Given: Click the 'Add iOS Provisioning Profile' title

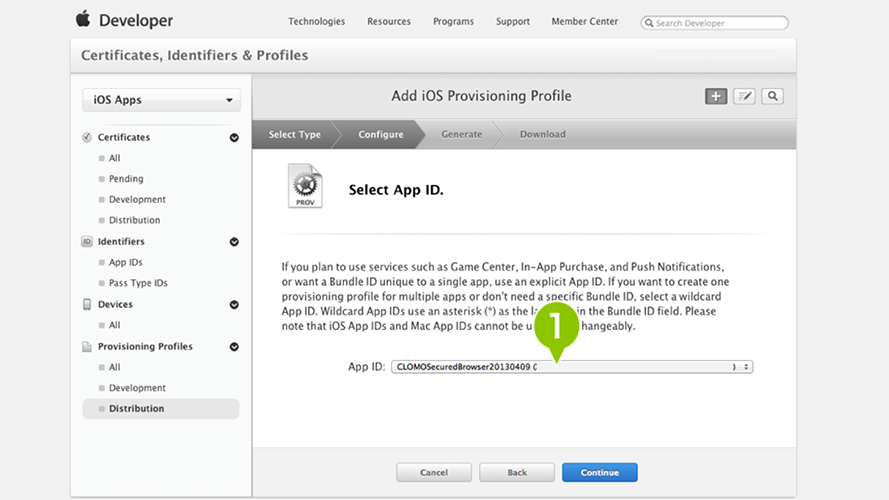Looking at the screenshot, I should 481,96.
